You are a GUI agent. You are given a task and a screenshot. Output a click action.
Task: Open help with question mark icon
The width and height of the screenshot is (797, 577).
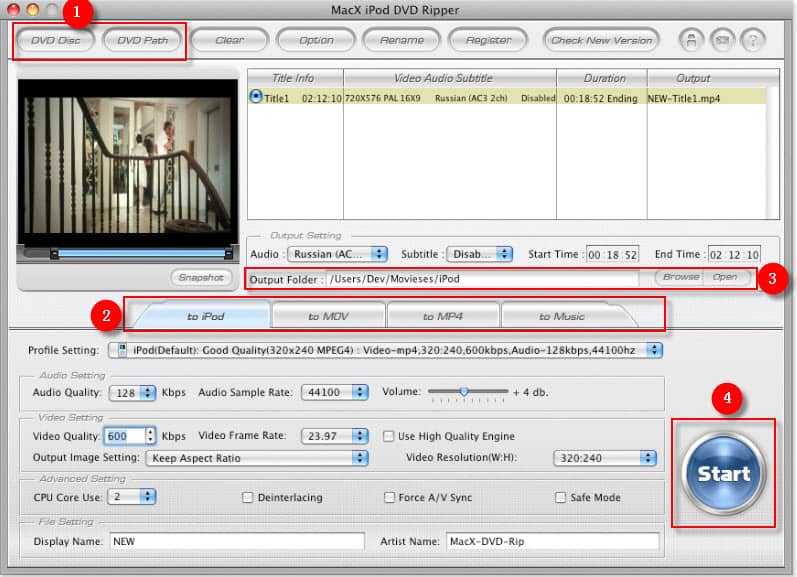(751, 40)
